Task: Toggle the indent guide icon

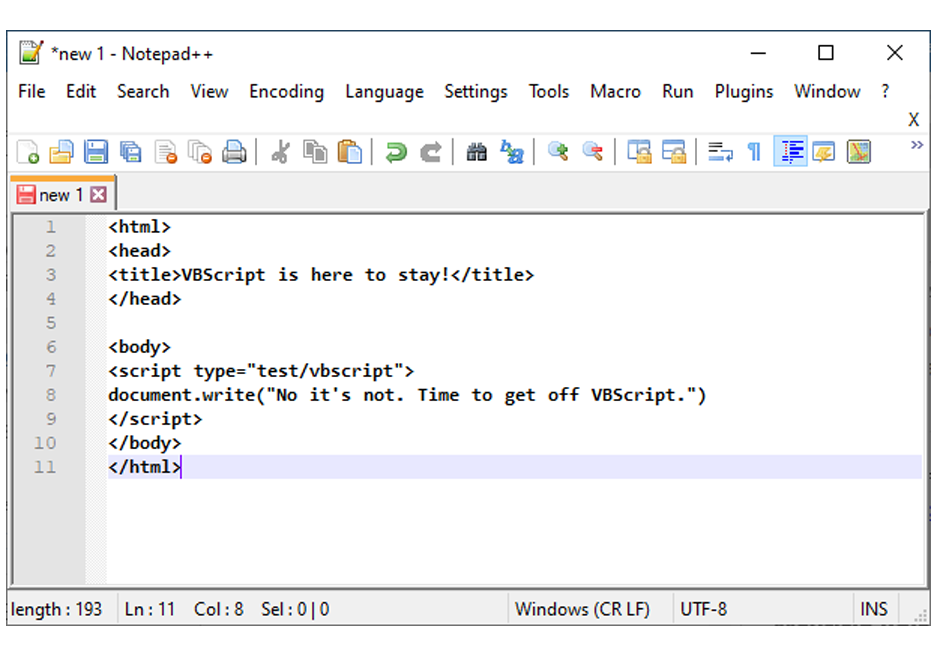Action: (x=790, y=151)
